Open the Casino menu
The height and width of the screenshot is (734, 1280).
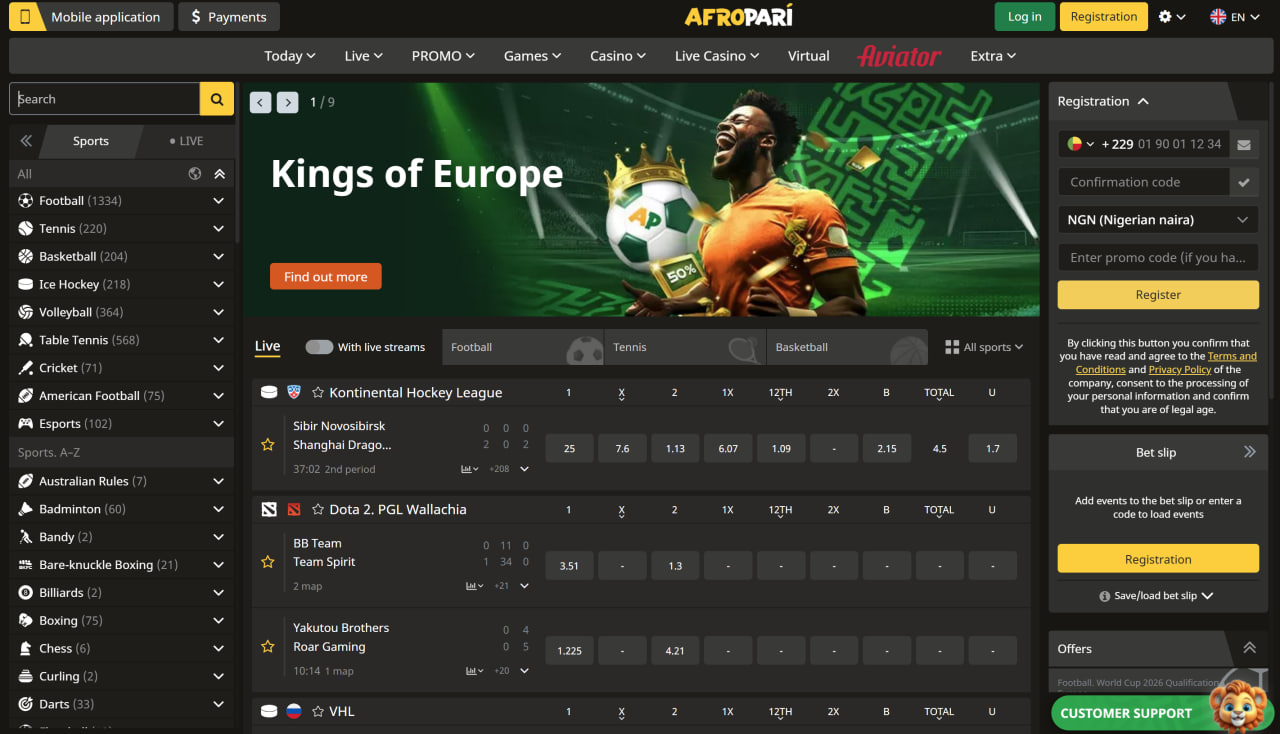pyautogui.click(x=617, y=56)
